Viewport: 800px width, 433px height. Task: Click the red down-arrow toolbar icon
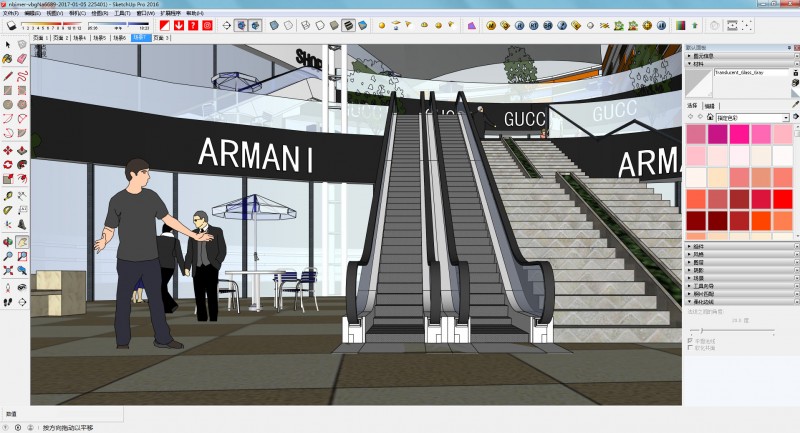(x=179, y=25)
